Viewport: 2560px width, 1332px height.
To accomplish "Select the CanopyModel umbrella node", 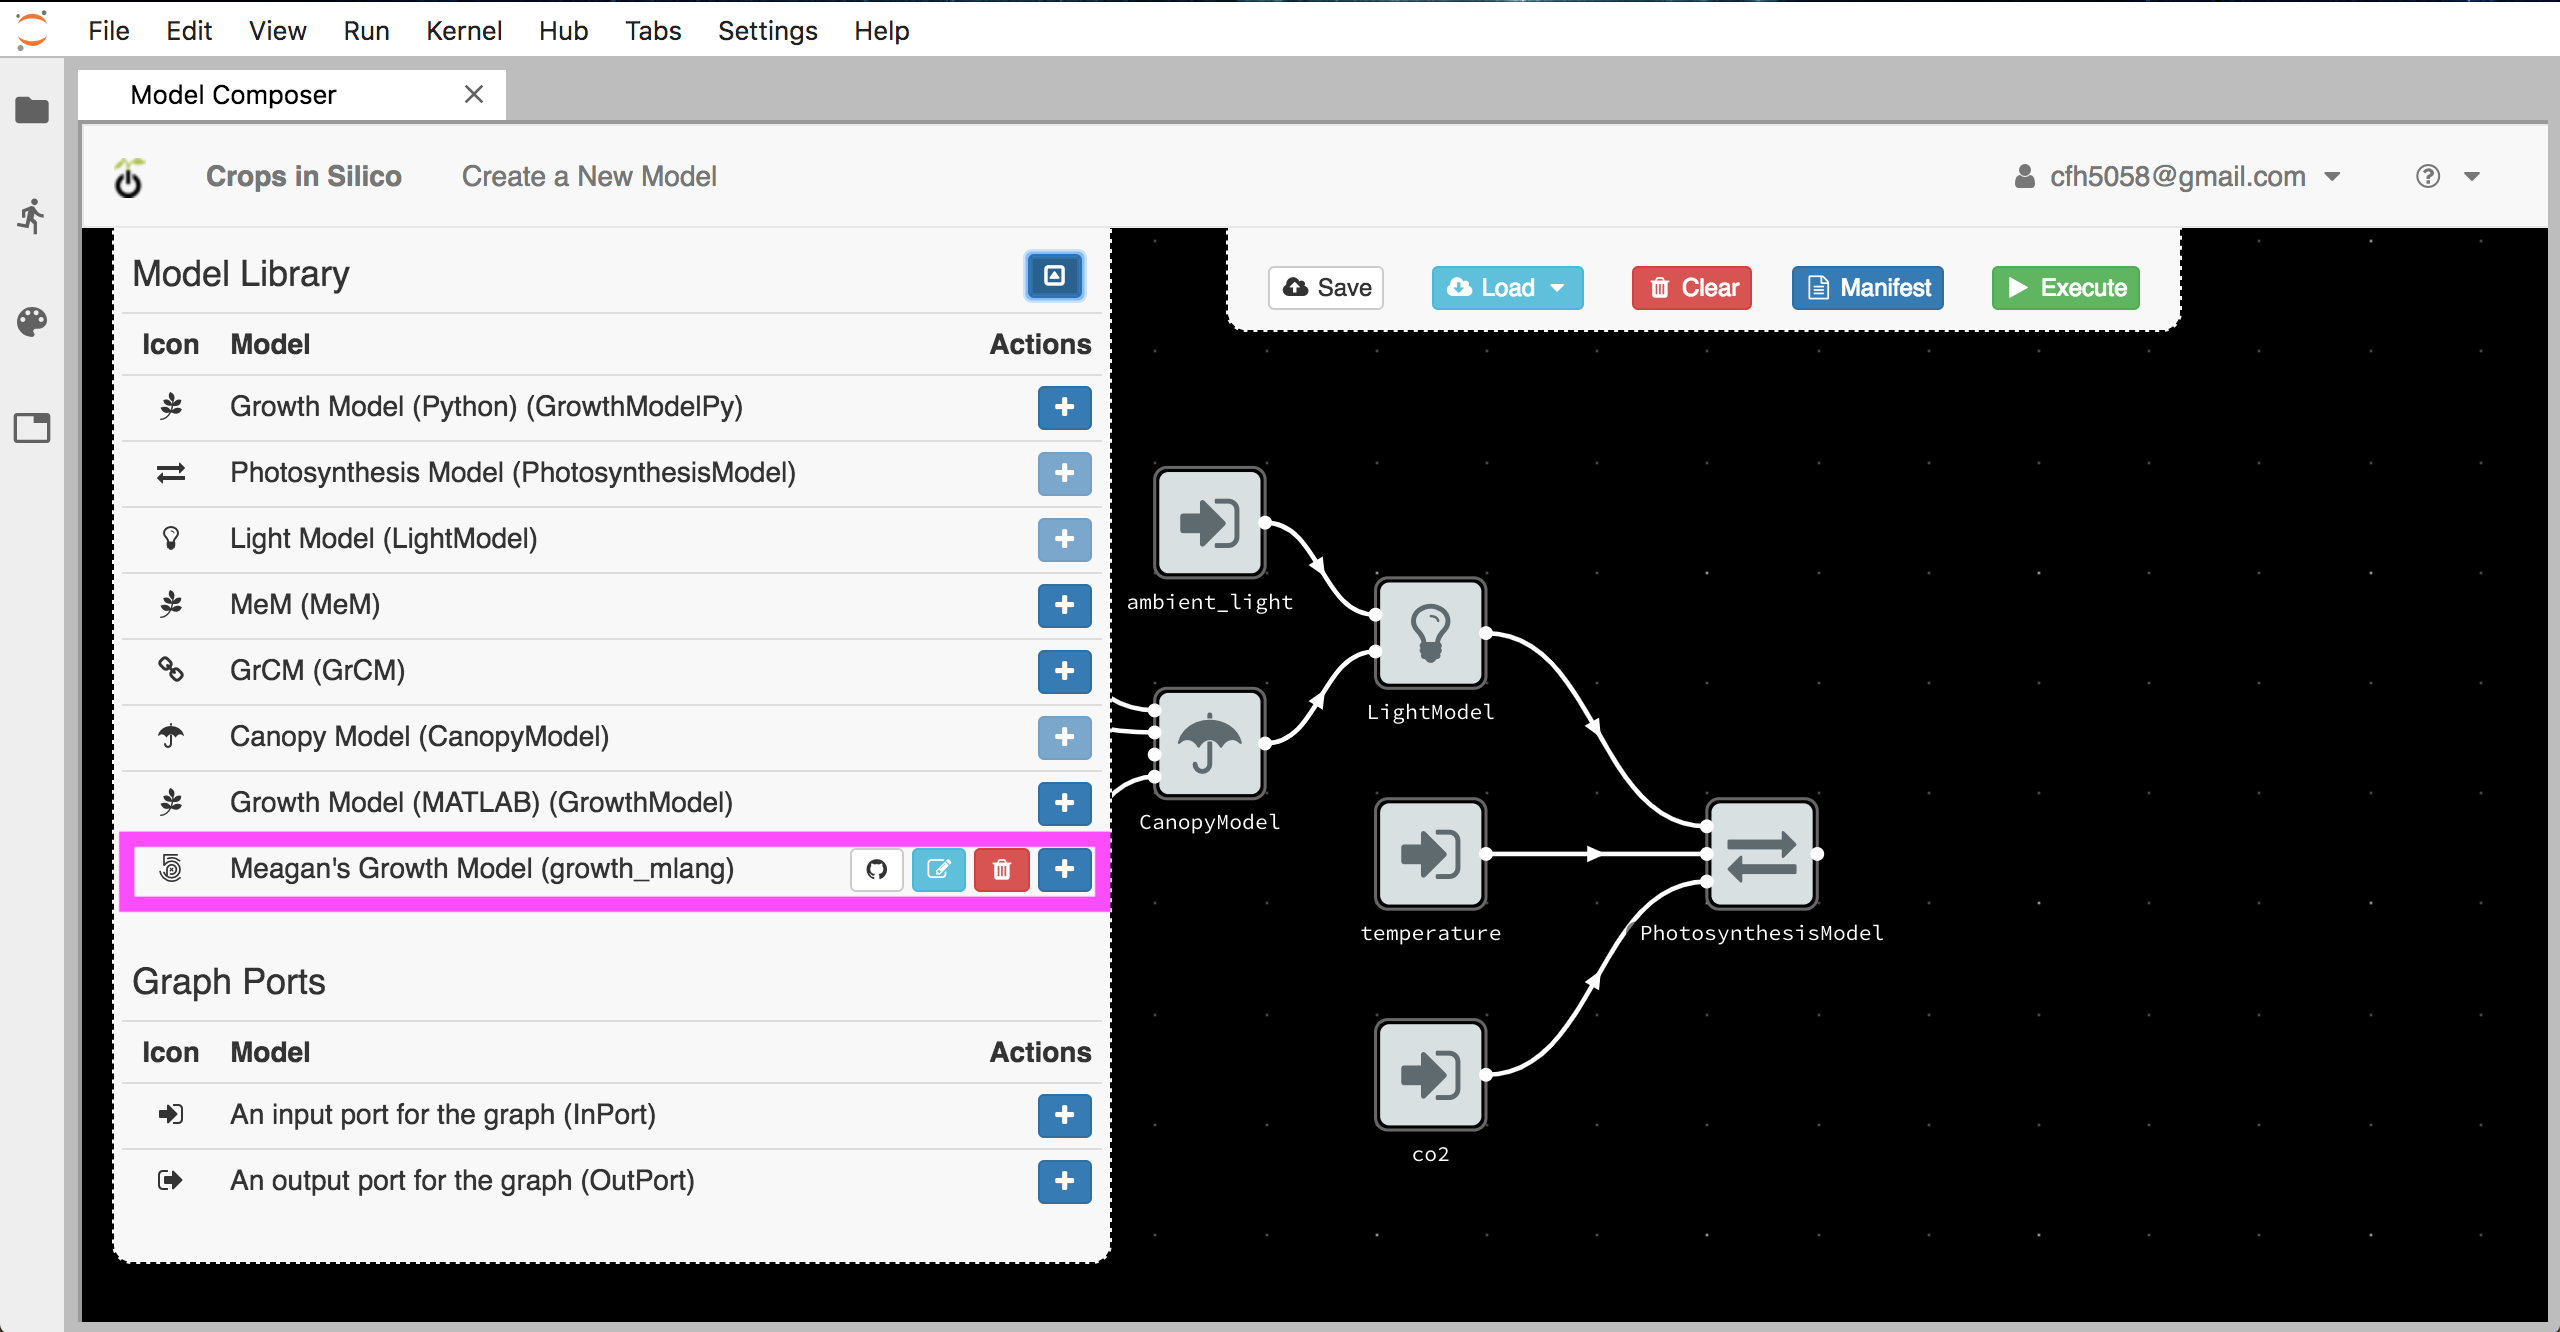I will (1210, 743).
